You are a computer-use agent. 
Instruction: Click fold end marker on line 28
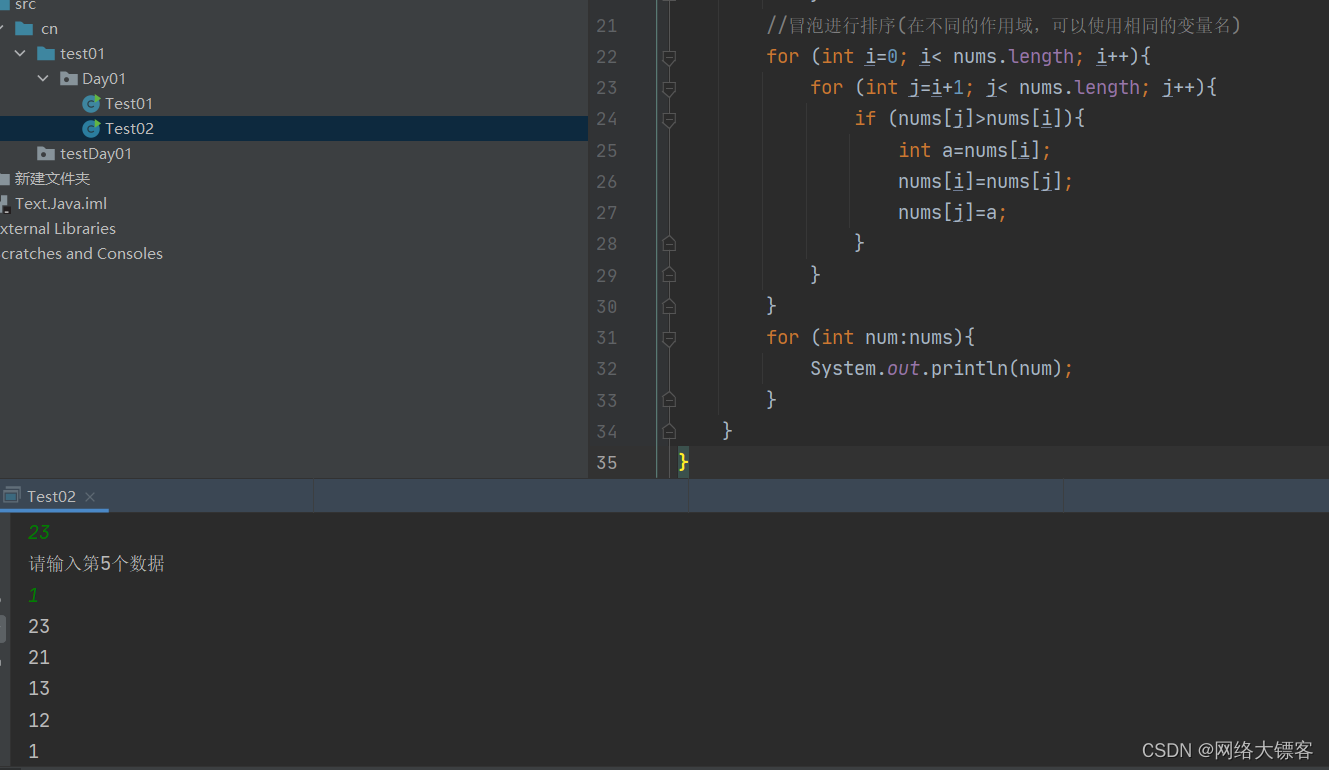point(669,243)
